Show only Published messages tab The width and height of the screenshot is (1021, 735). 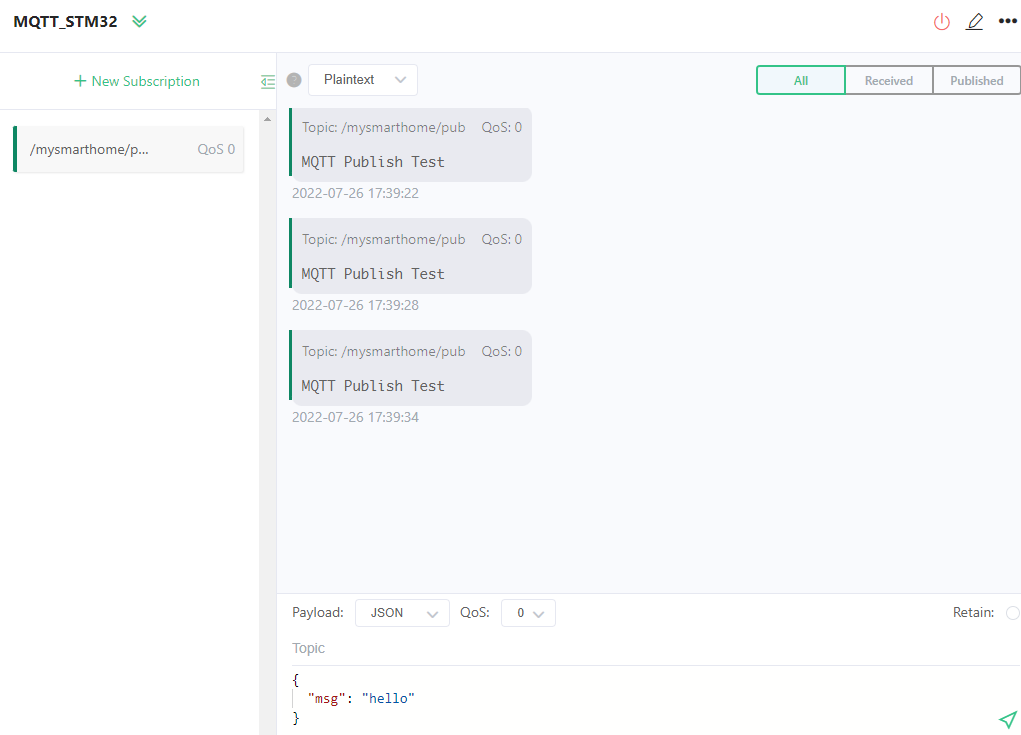tap(976, 80)
